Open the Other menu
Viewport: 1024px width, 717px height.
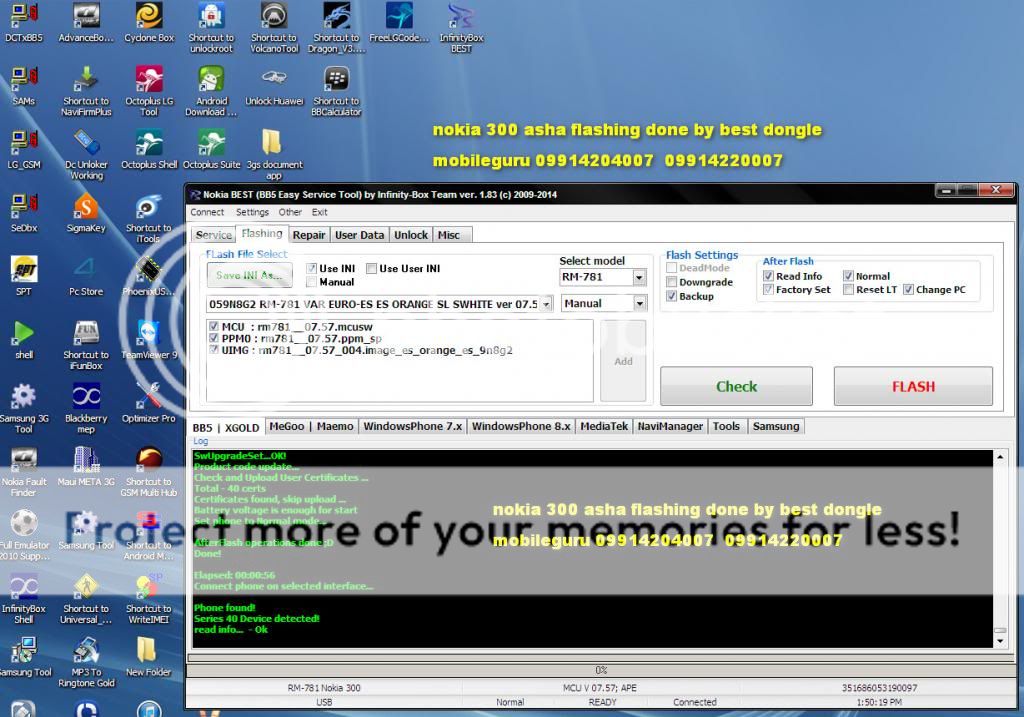click(290, 212)
